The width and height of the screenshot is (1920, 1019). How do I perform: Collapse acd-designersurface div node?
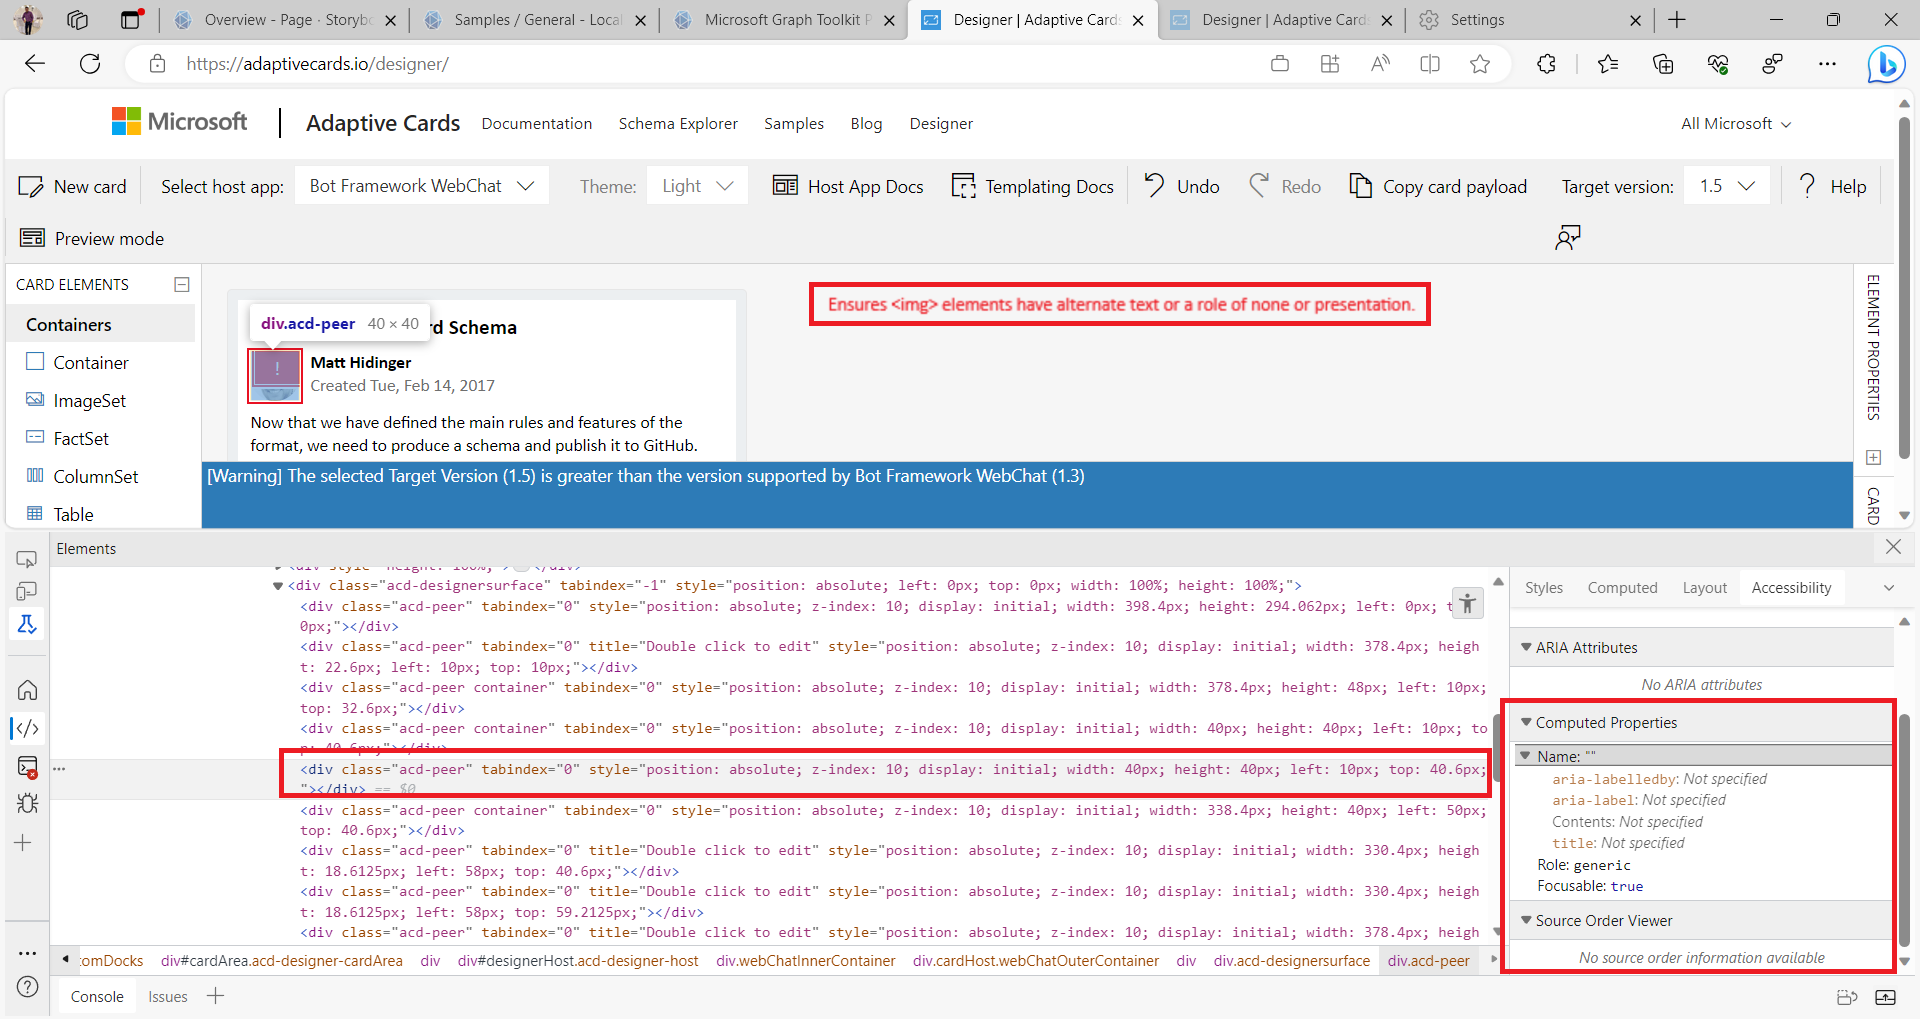tap(278, 586)
